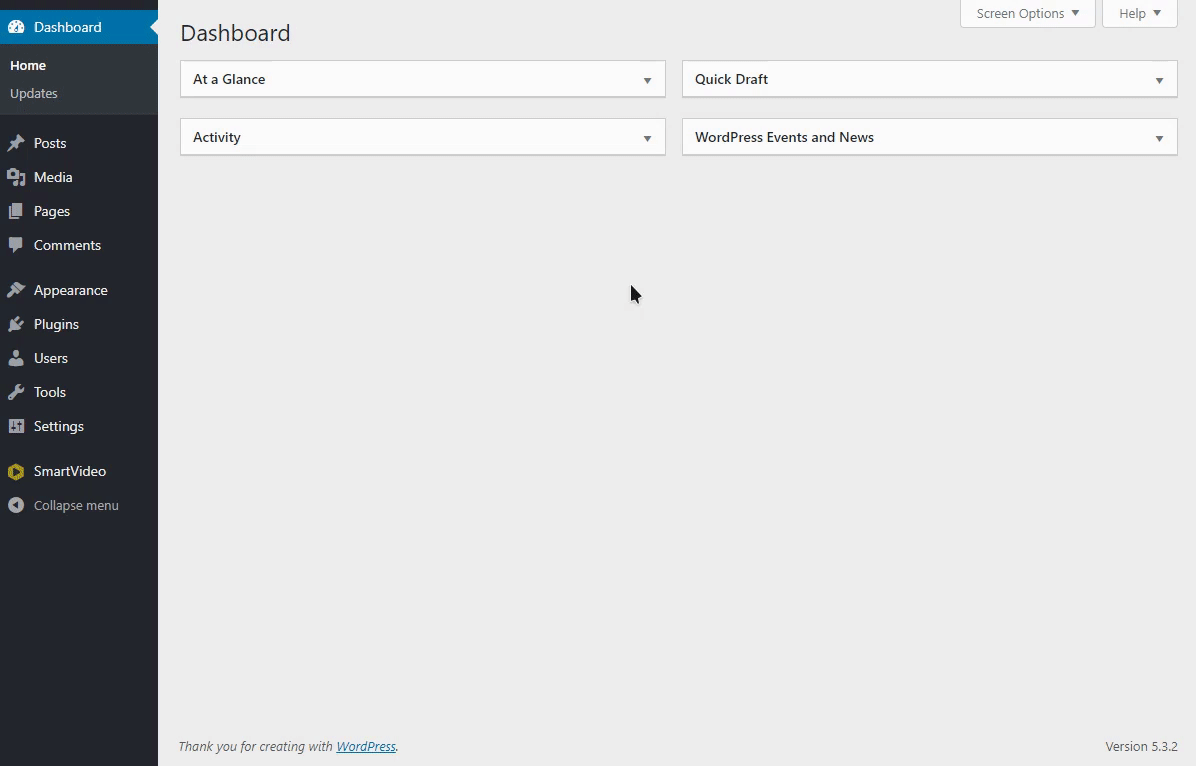This screenshot has height=766, width=1196.
Task: Expand WordPress Events and News arrow
Action: [1159, 138]
